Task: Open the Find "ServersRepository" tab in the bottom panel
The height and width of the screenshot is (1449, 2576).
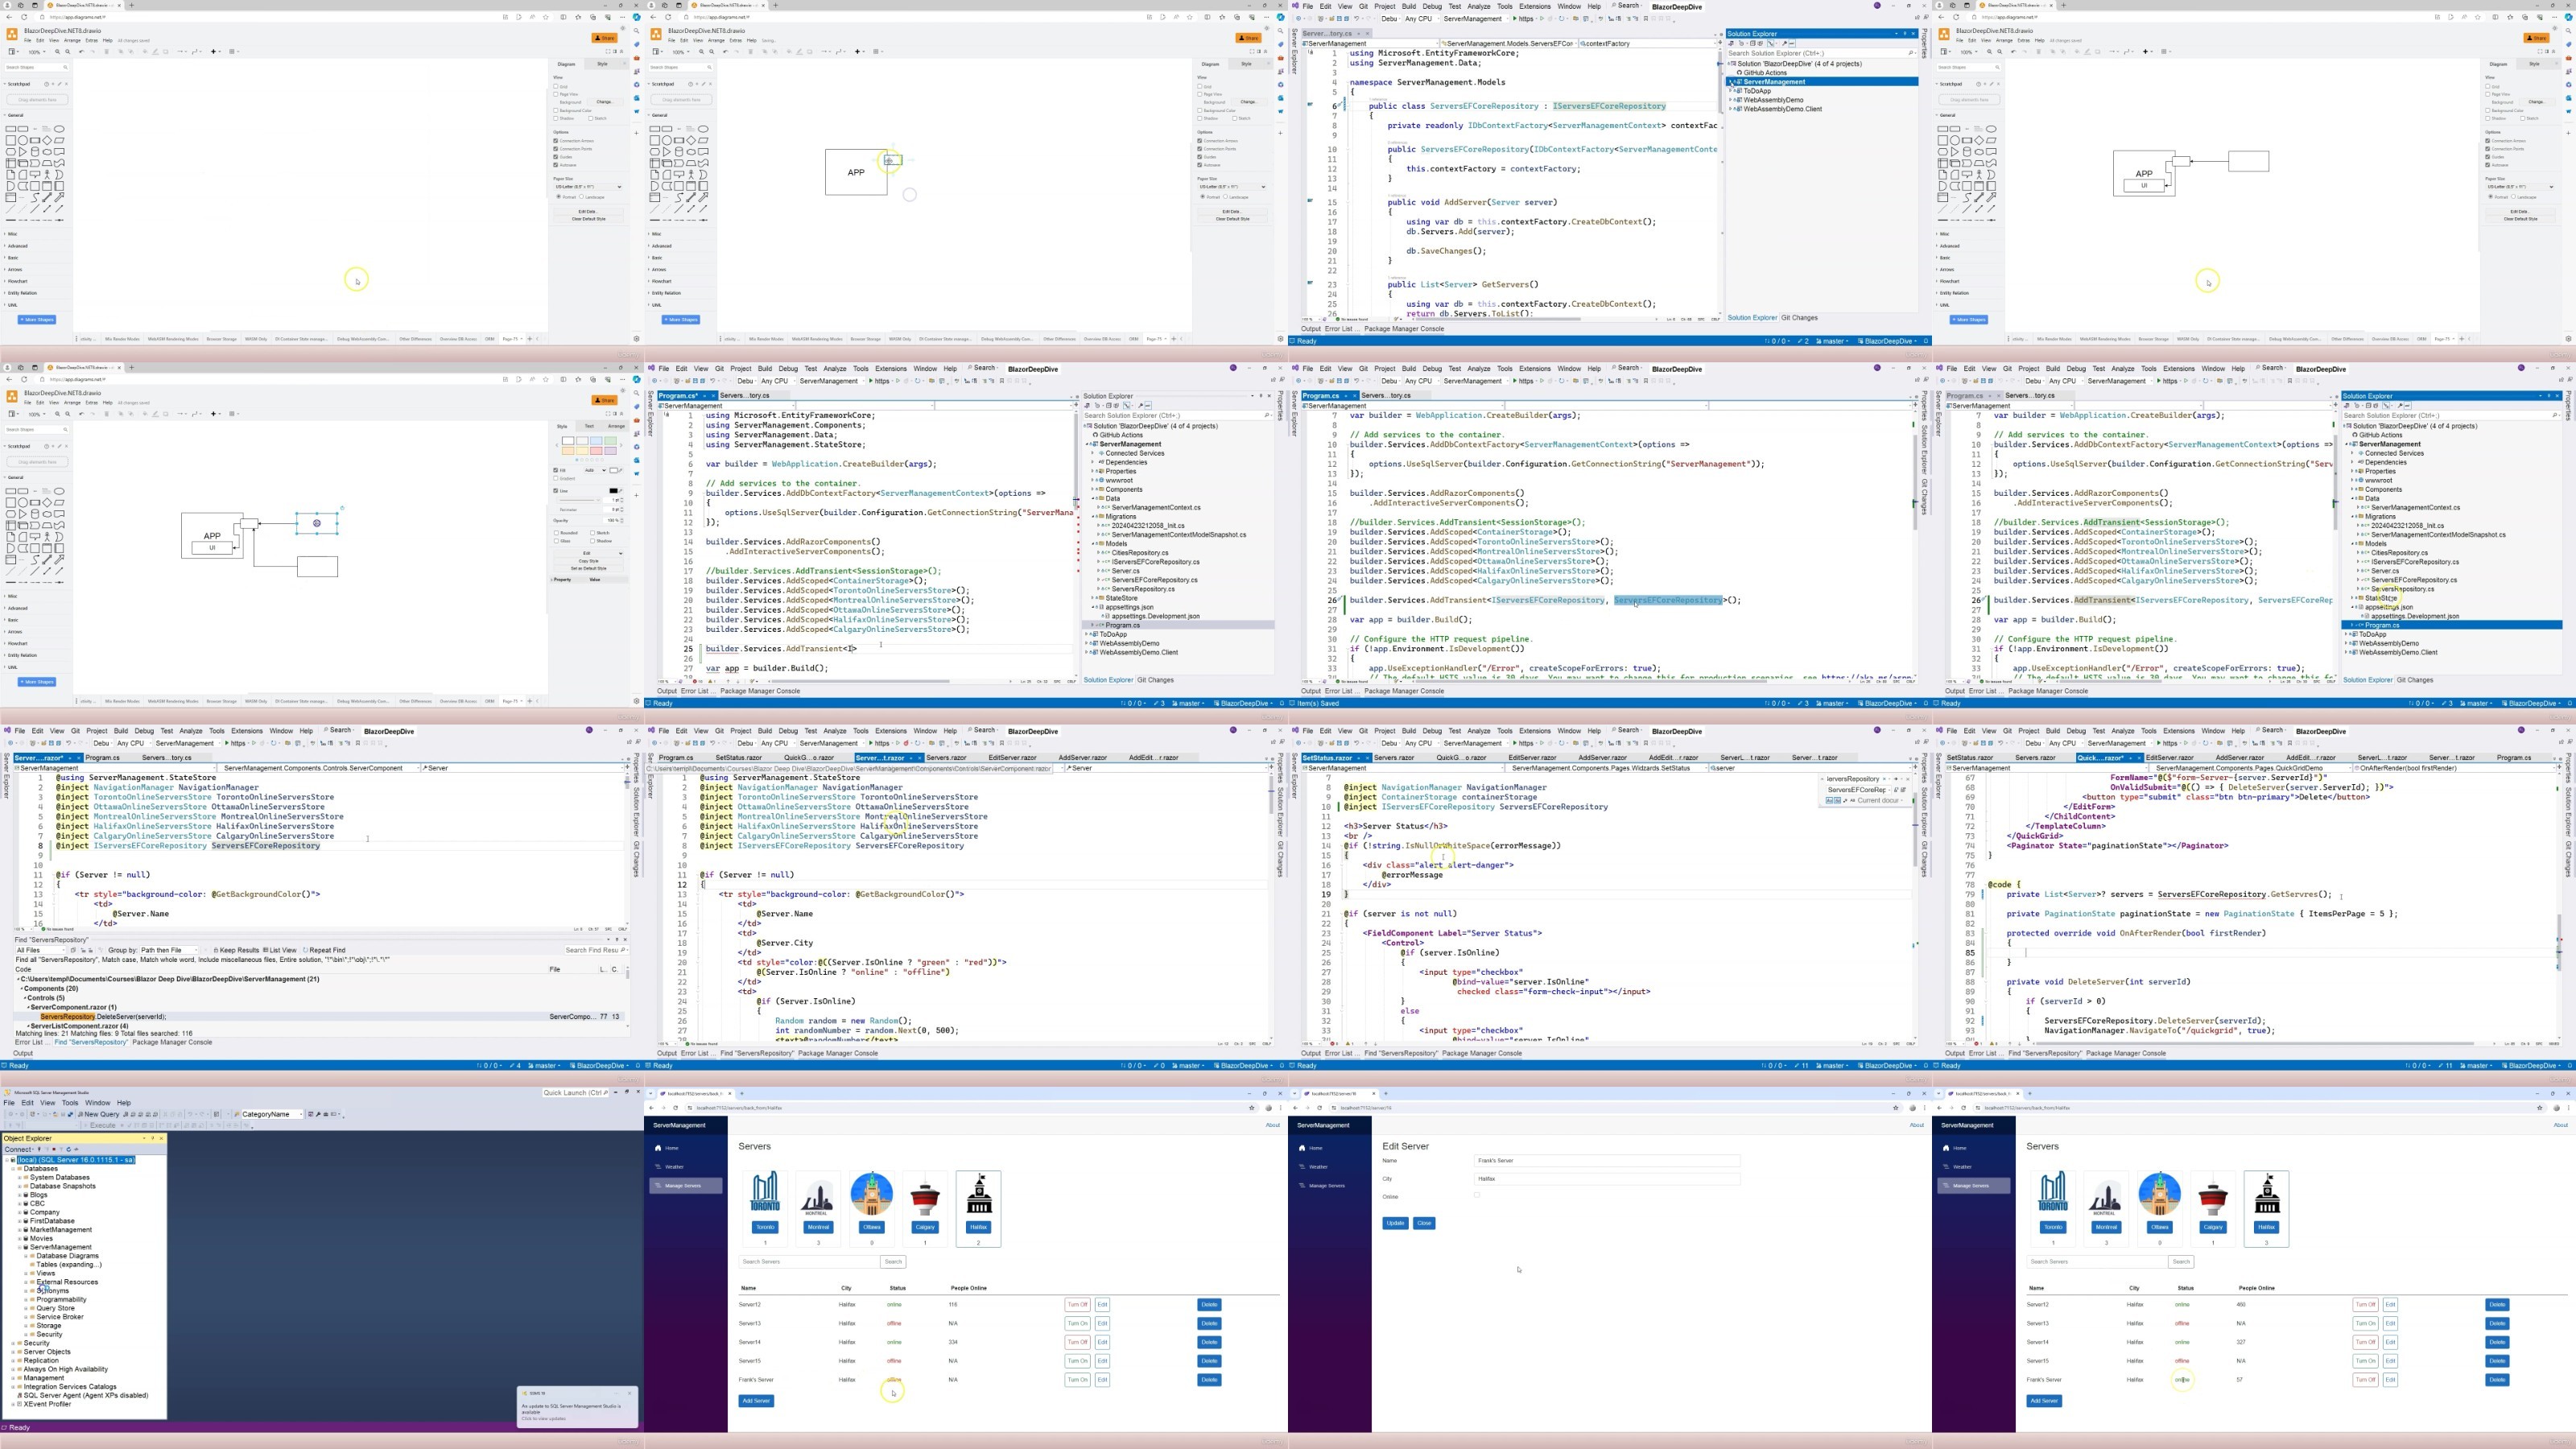Action: click(x=91, y=1042)
